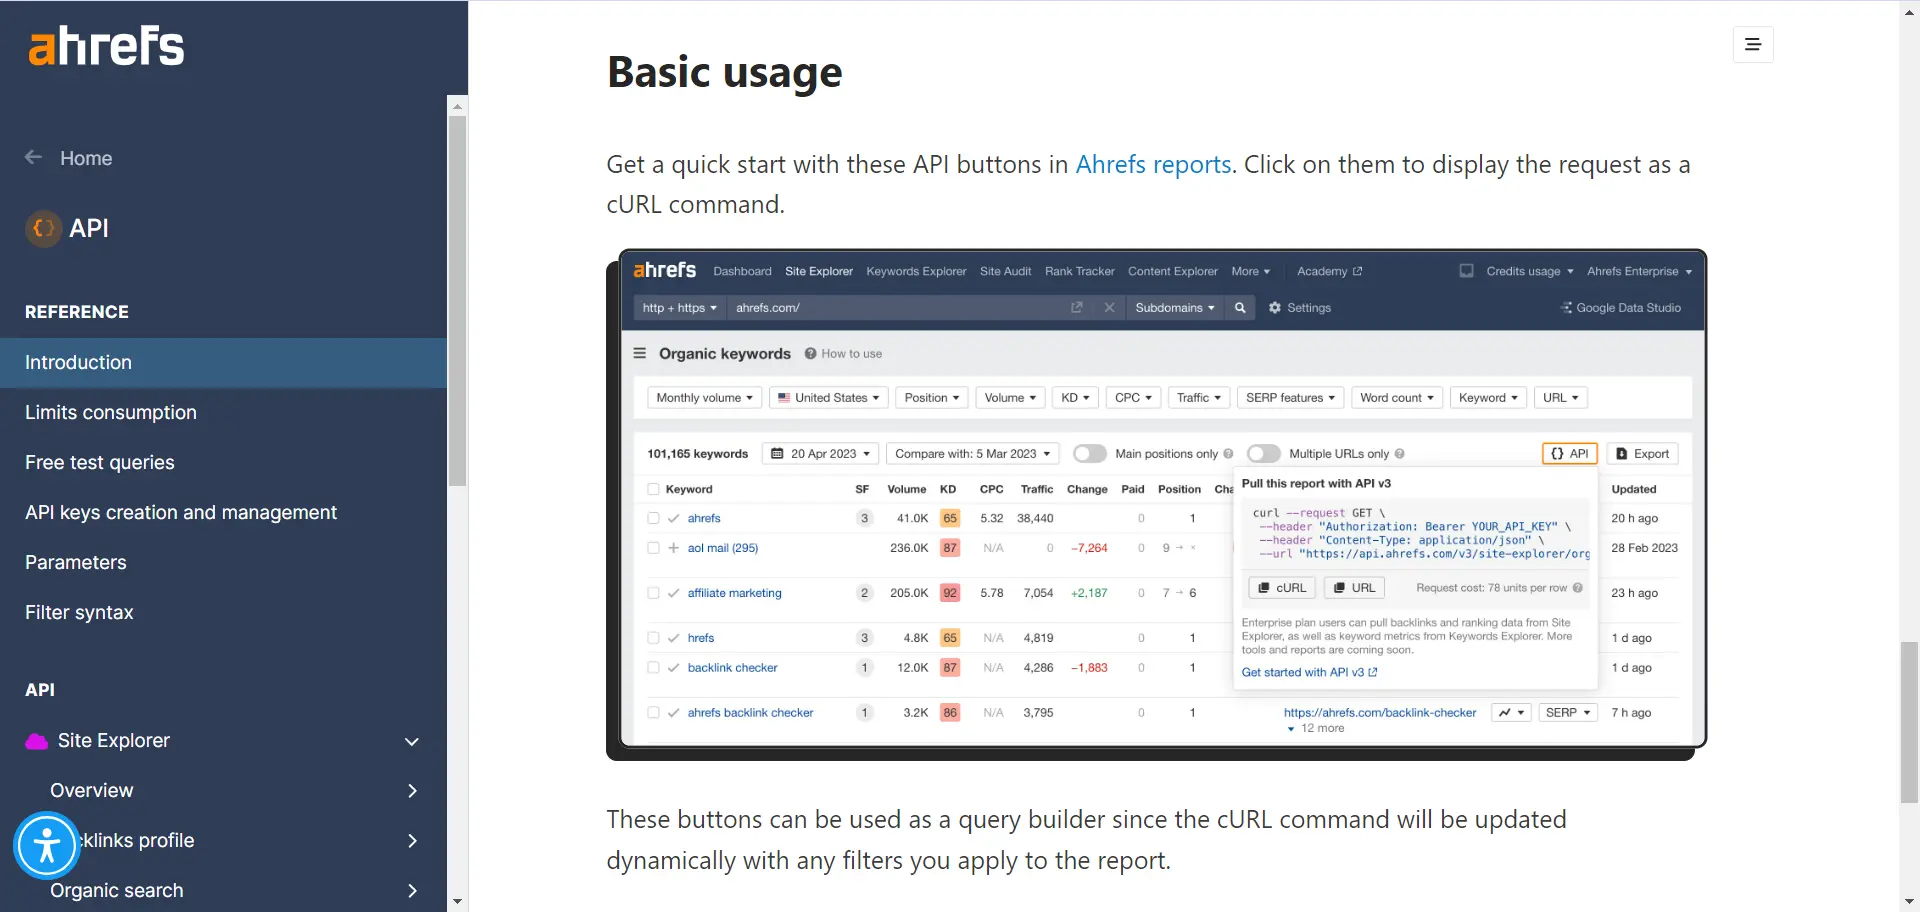
Task: Click the orange API braces icon
Action: pos(43,228)
